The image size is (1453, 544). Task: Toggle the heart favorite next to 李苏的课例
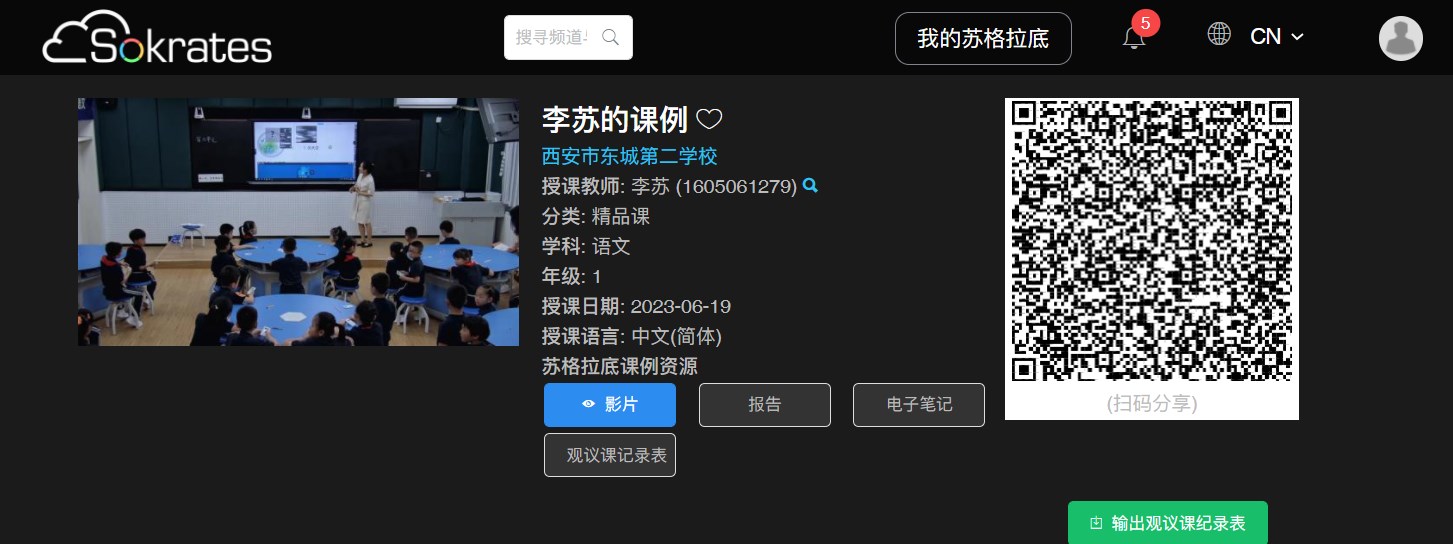709,119
